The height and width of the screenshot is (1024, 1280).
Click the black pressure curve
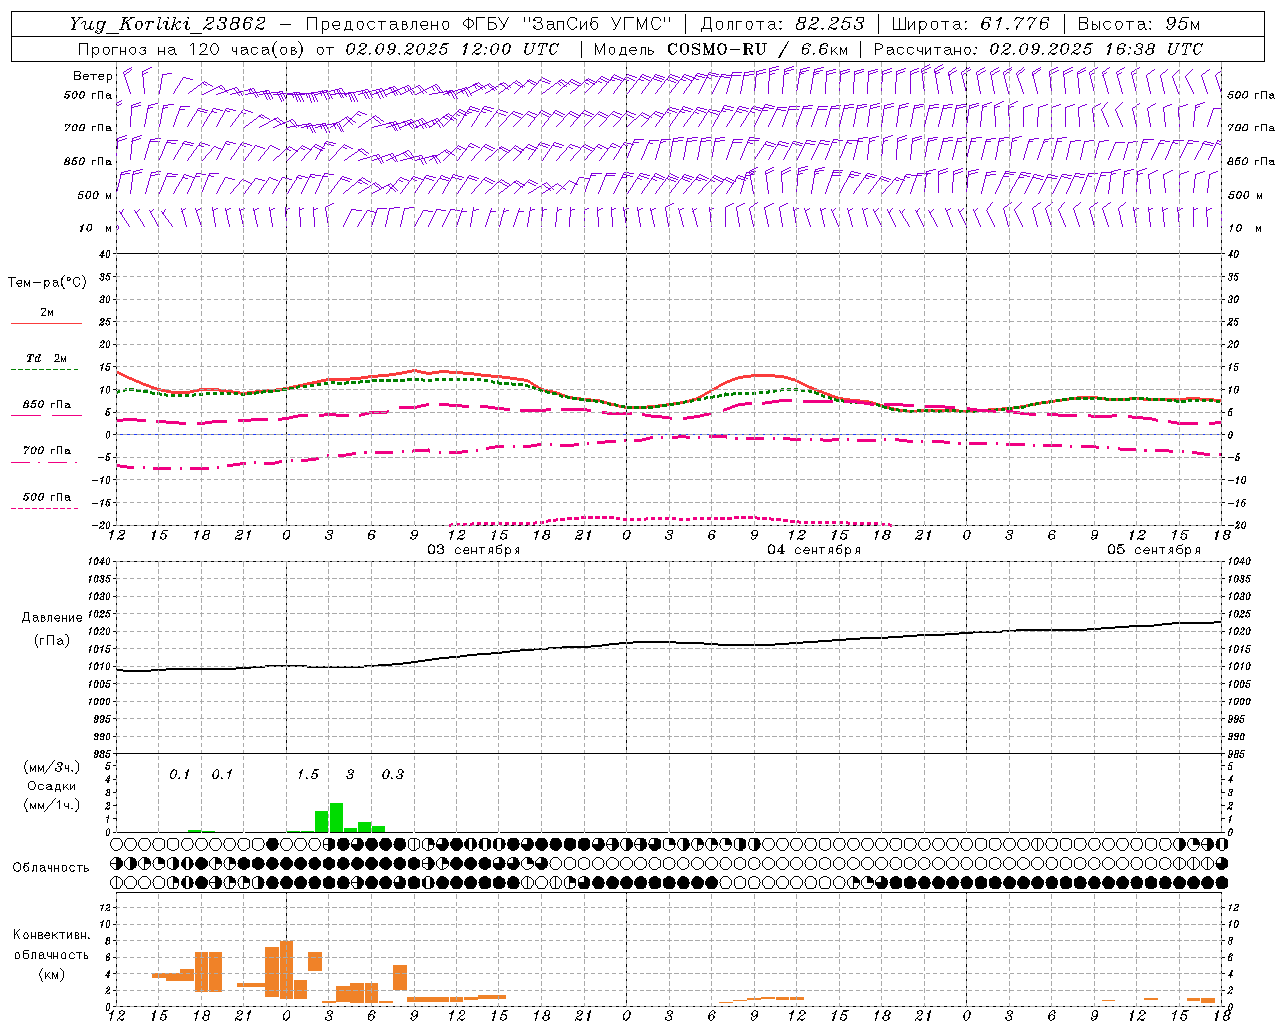(x=669, y=643)
